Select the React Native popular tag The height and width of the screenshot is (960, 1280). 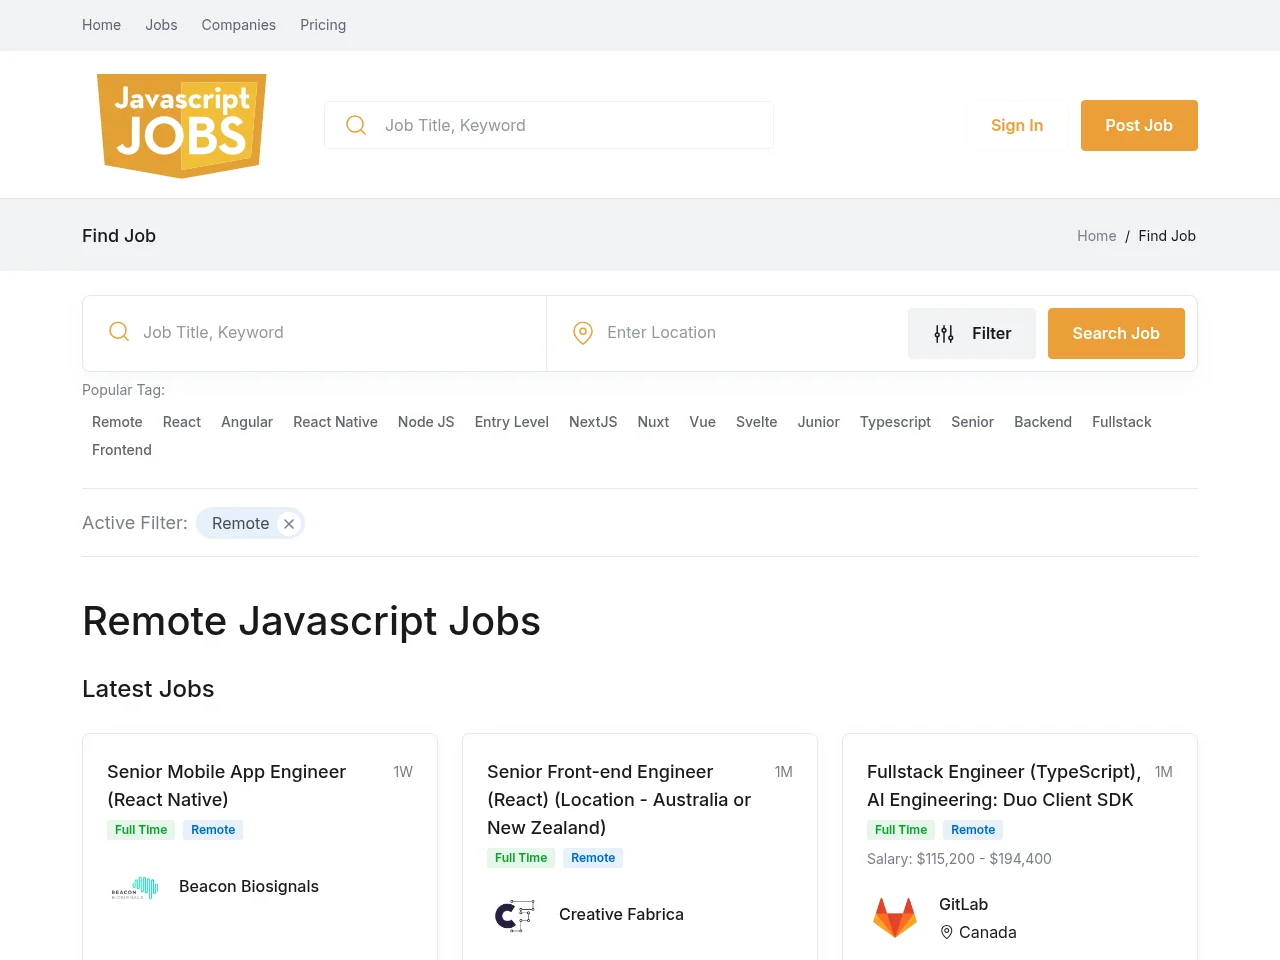(x=335, y=422)
